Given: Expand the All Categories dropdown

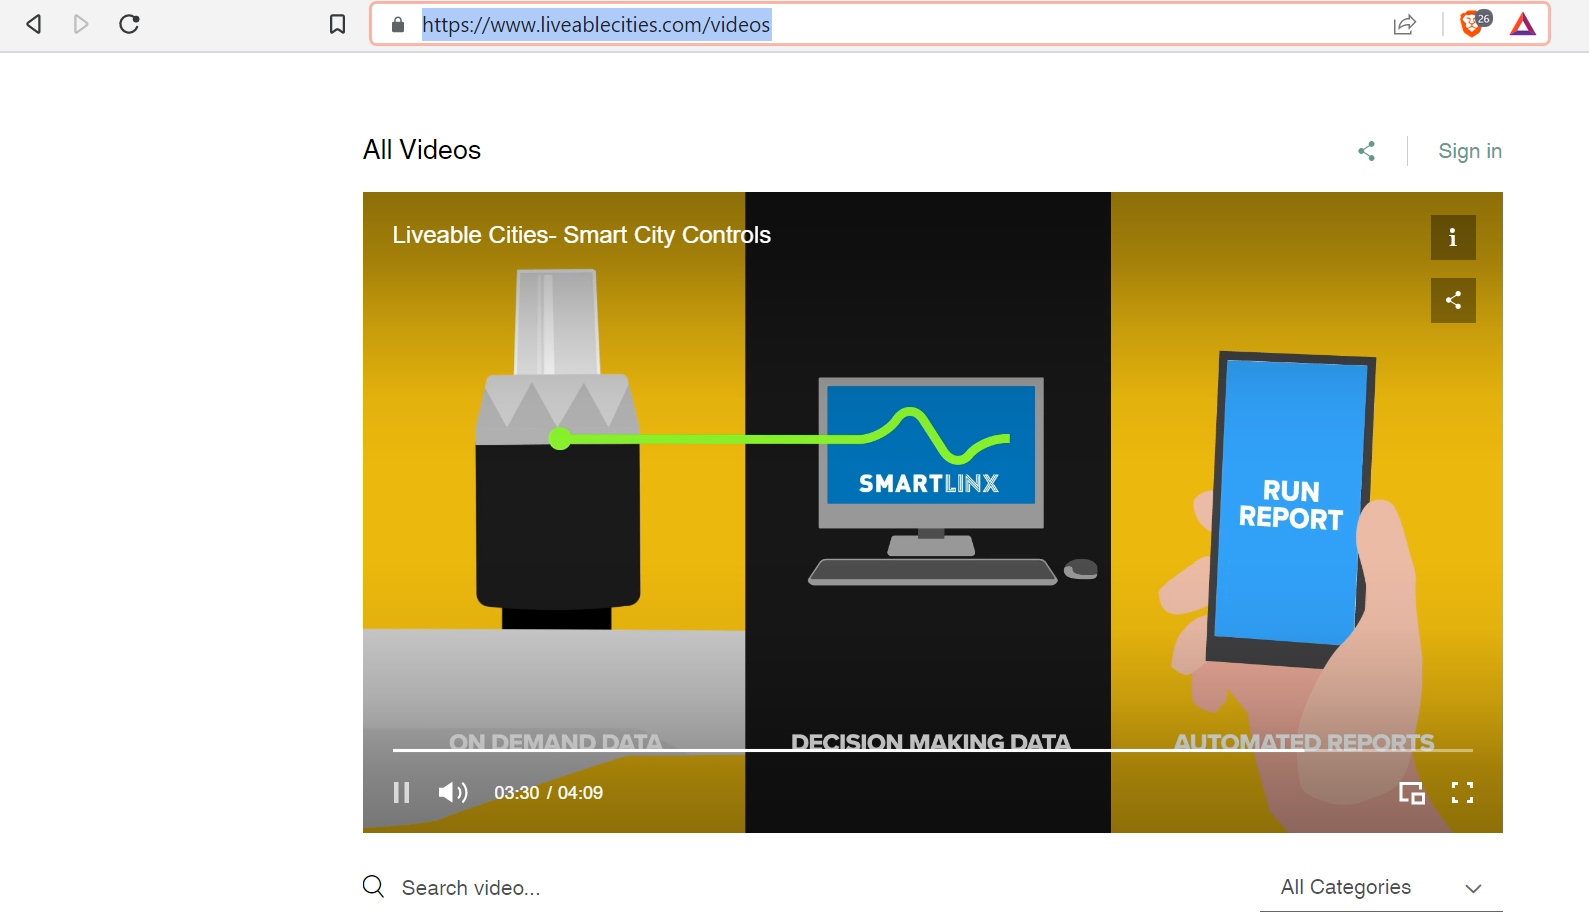Looking at the screenshot, I should 1381,887.
